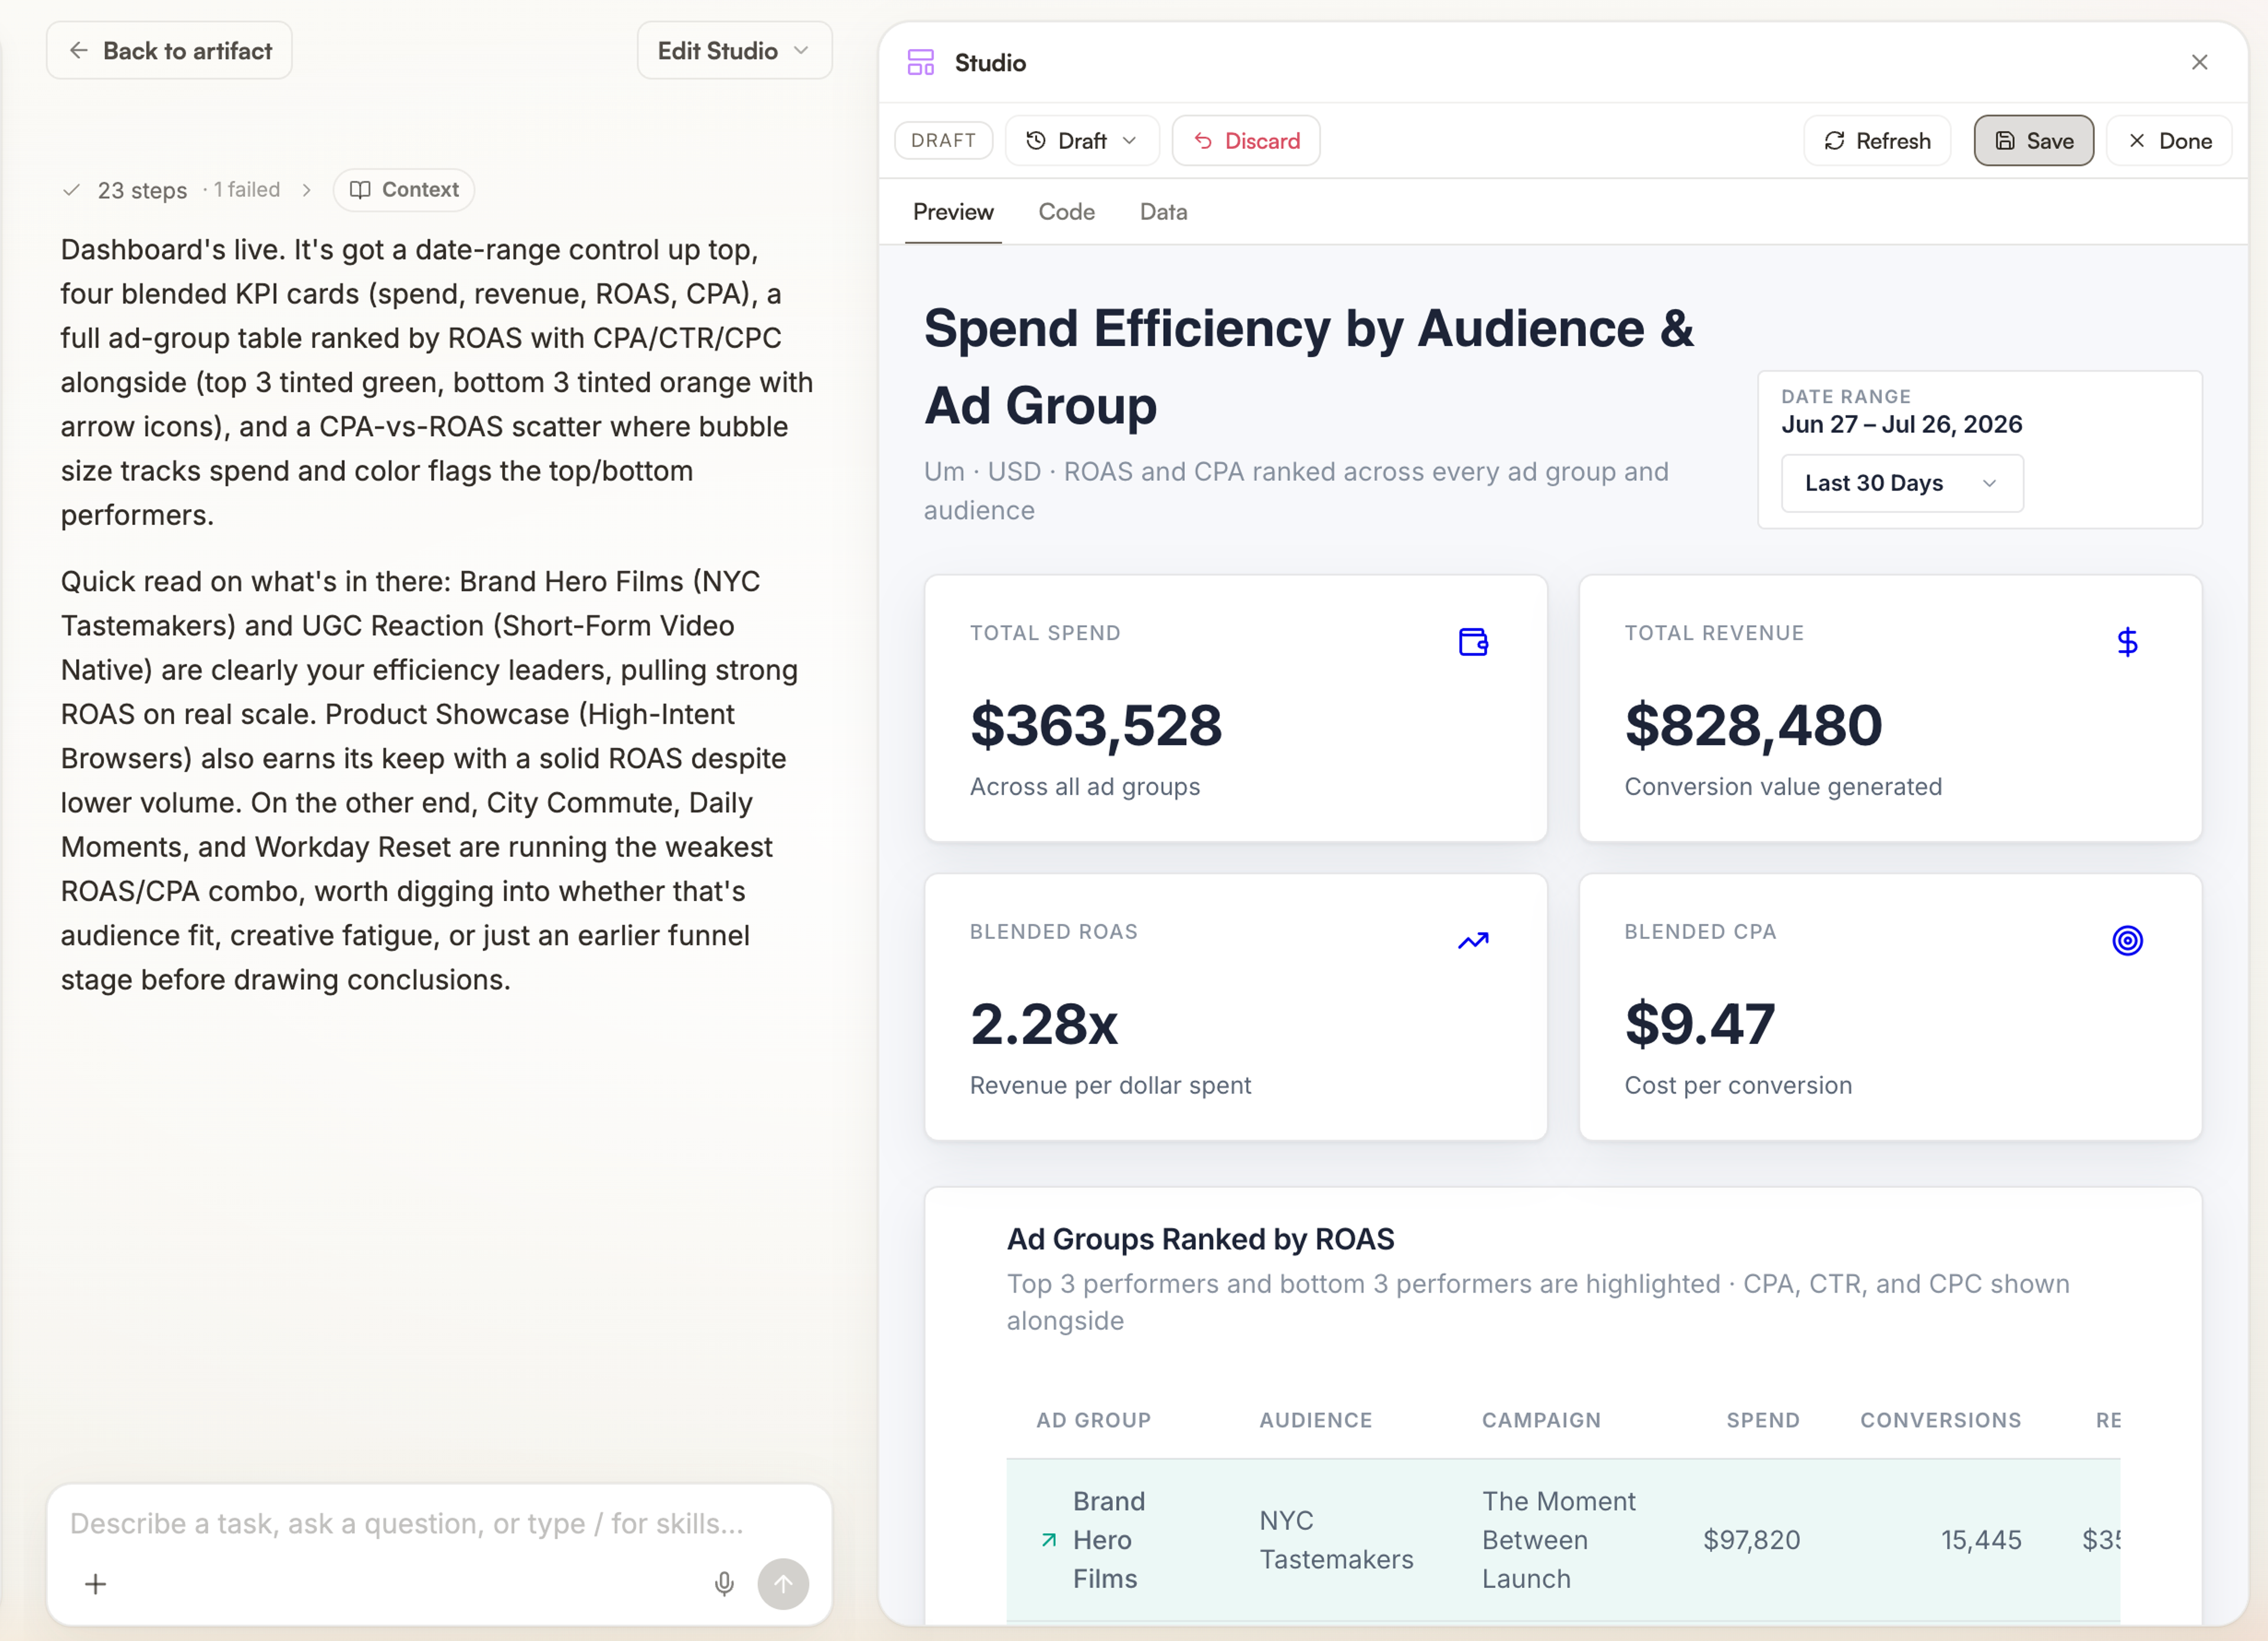Close the Studio panel
2268x1641 pixels.
coord(2199,62)
